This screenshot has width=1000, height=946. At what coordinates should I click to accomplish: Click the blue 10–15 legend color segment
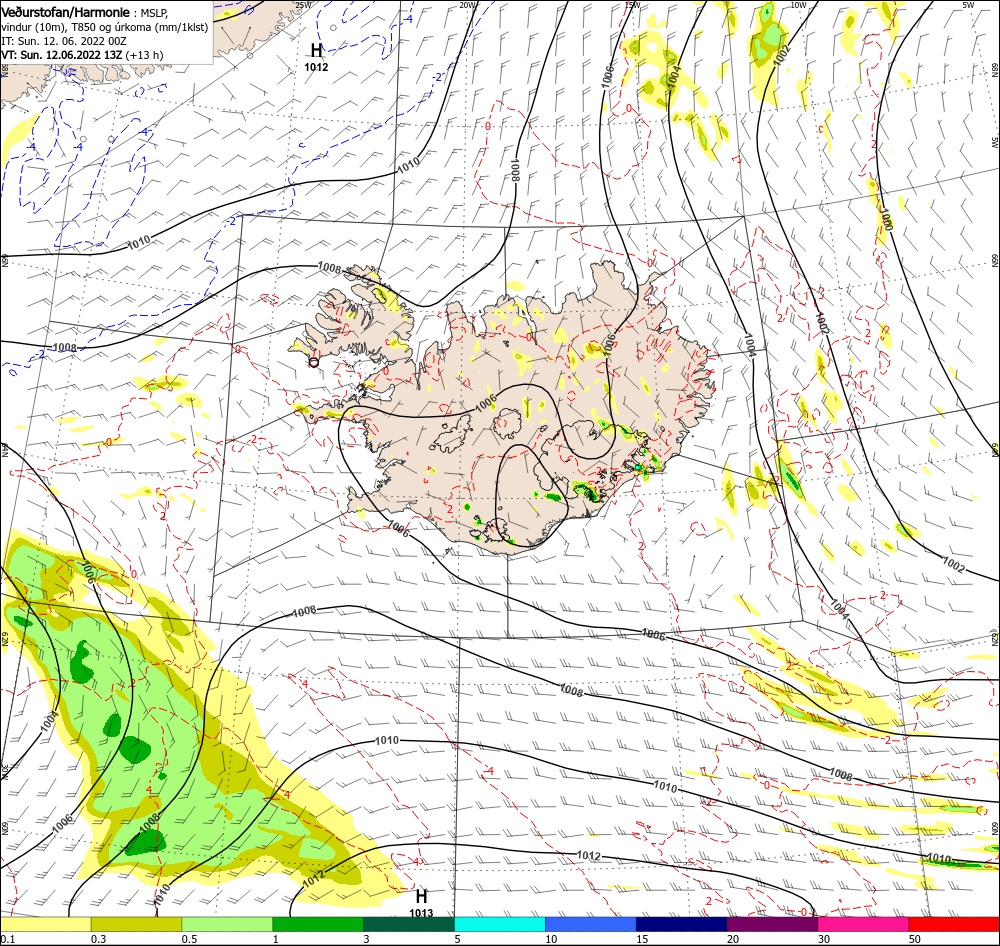pyautogui.click(x=591, y=924)
